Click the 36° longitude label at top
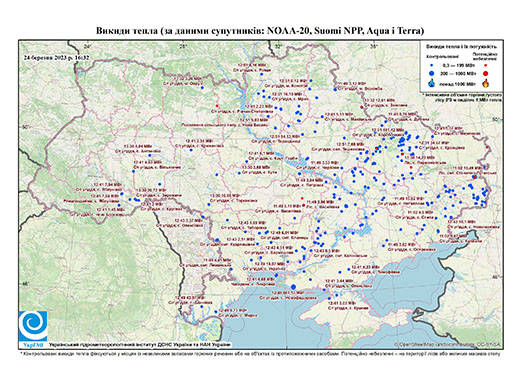This screenshot has height=368, width=520. [374, 46]
